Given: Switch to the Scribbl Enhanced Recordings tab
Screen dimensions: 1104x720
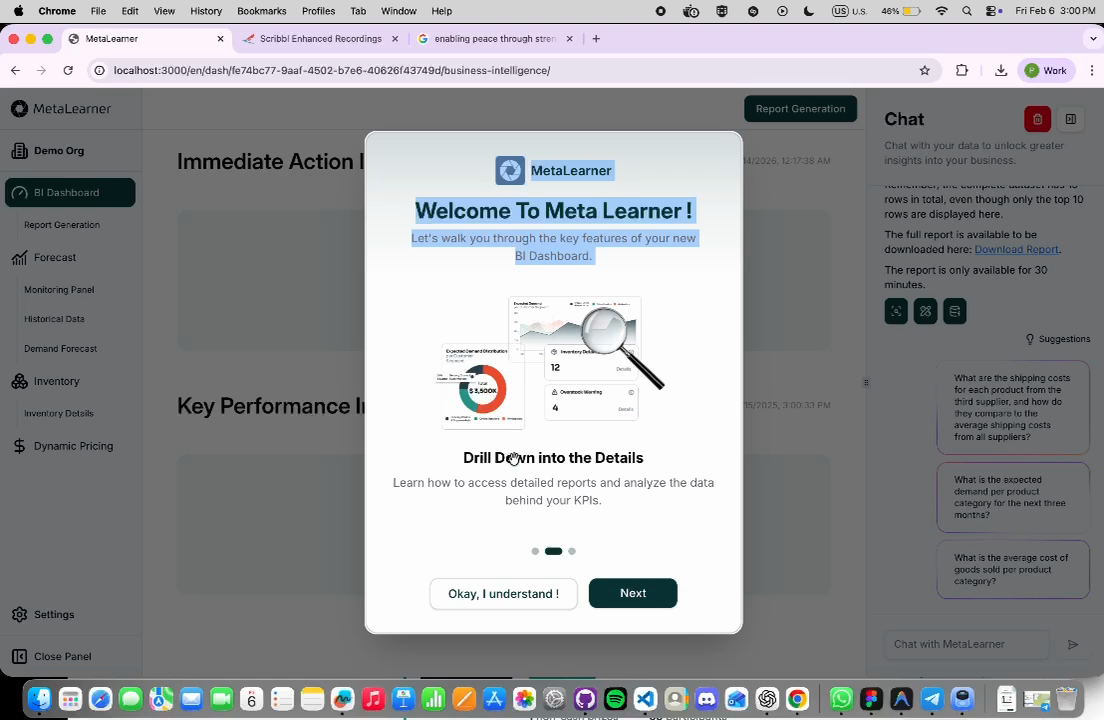Looking at the screenshot, I should pos(320,38).
